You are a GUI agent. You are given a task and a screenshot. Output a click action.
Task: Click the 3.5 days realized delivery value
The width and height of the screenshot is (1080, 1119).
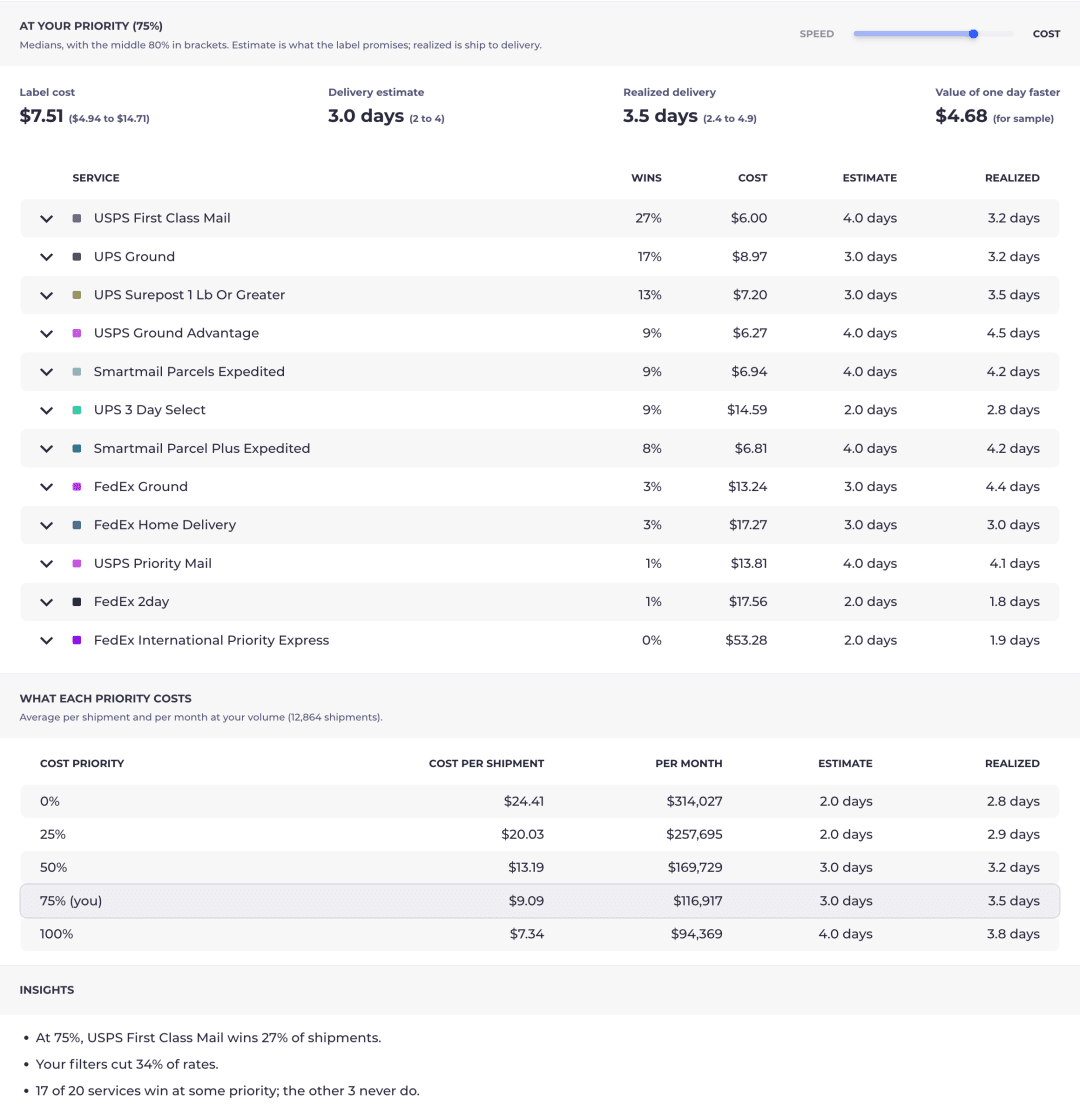tap(660, 116)
